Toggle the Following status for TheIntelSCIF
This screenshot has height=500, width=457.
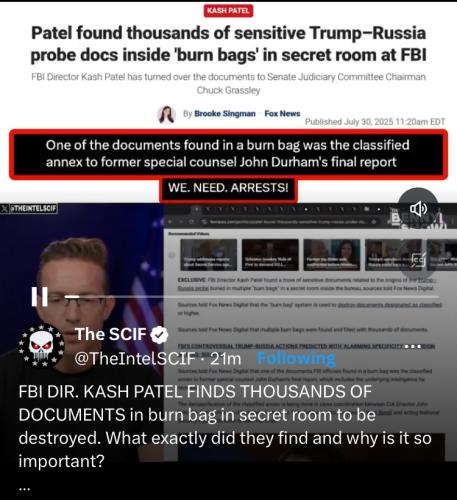tap(296, 359)
